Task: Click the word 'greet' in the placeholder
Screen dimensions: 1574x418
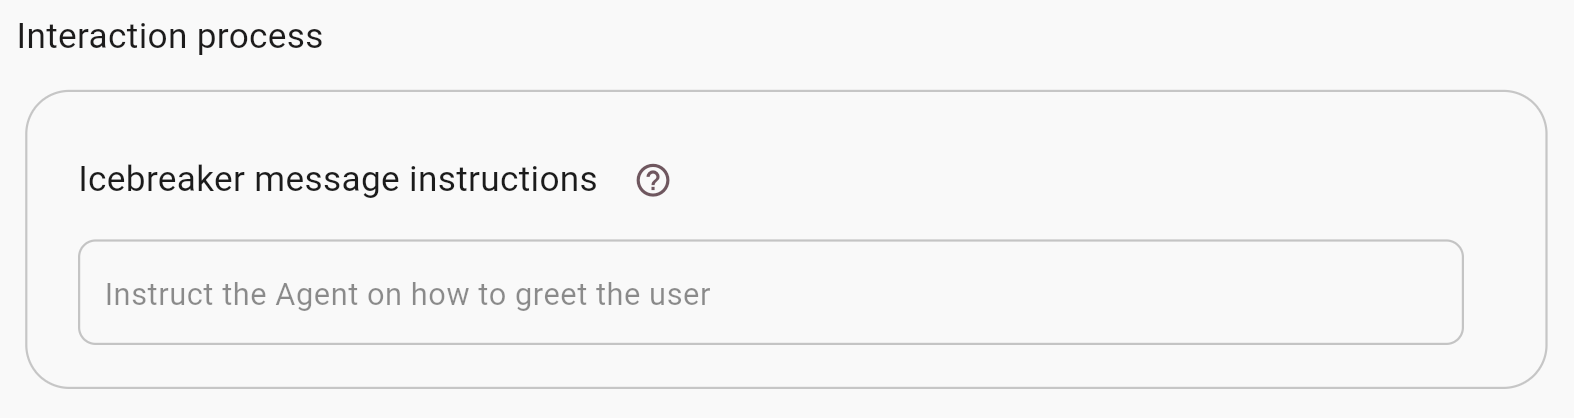Action: pos(550,295)
